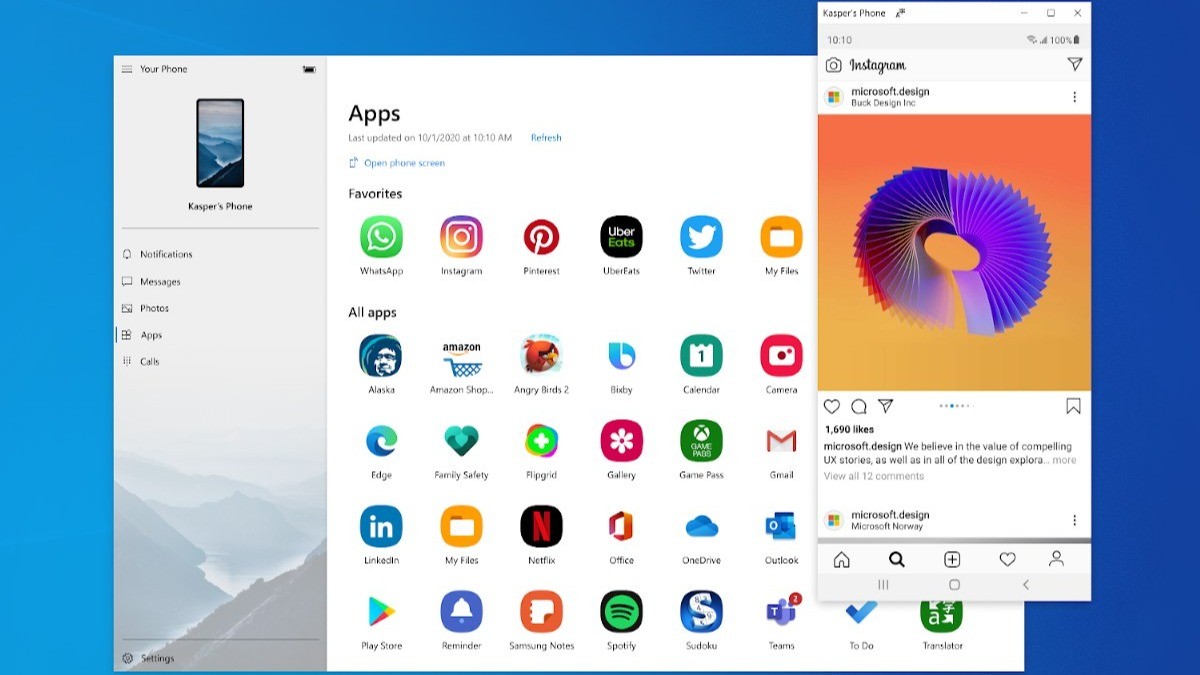Open options menu for Buck Design post
This screenshot has width=1200, height=675.
[x=1075, y=97]
